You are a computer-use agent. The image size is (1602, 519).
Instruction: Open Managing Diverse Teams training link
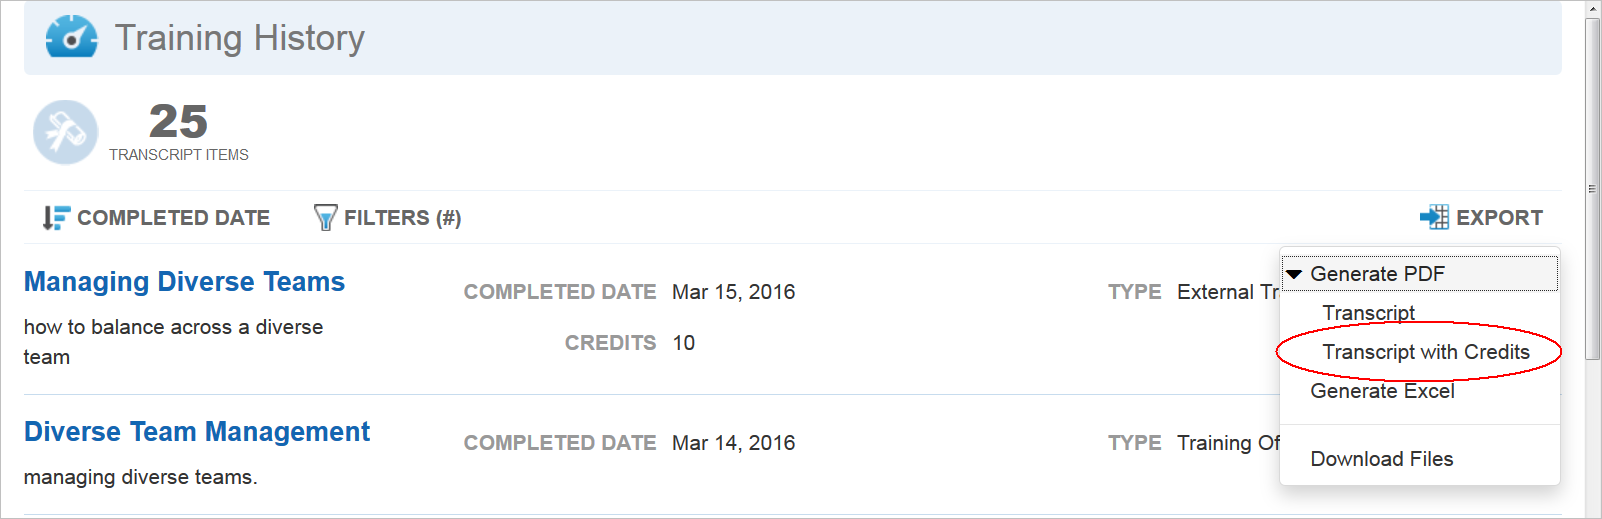point(184,282)
